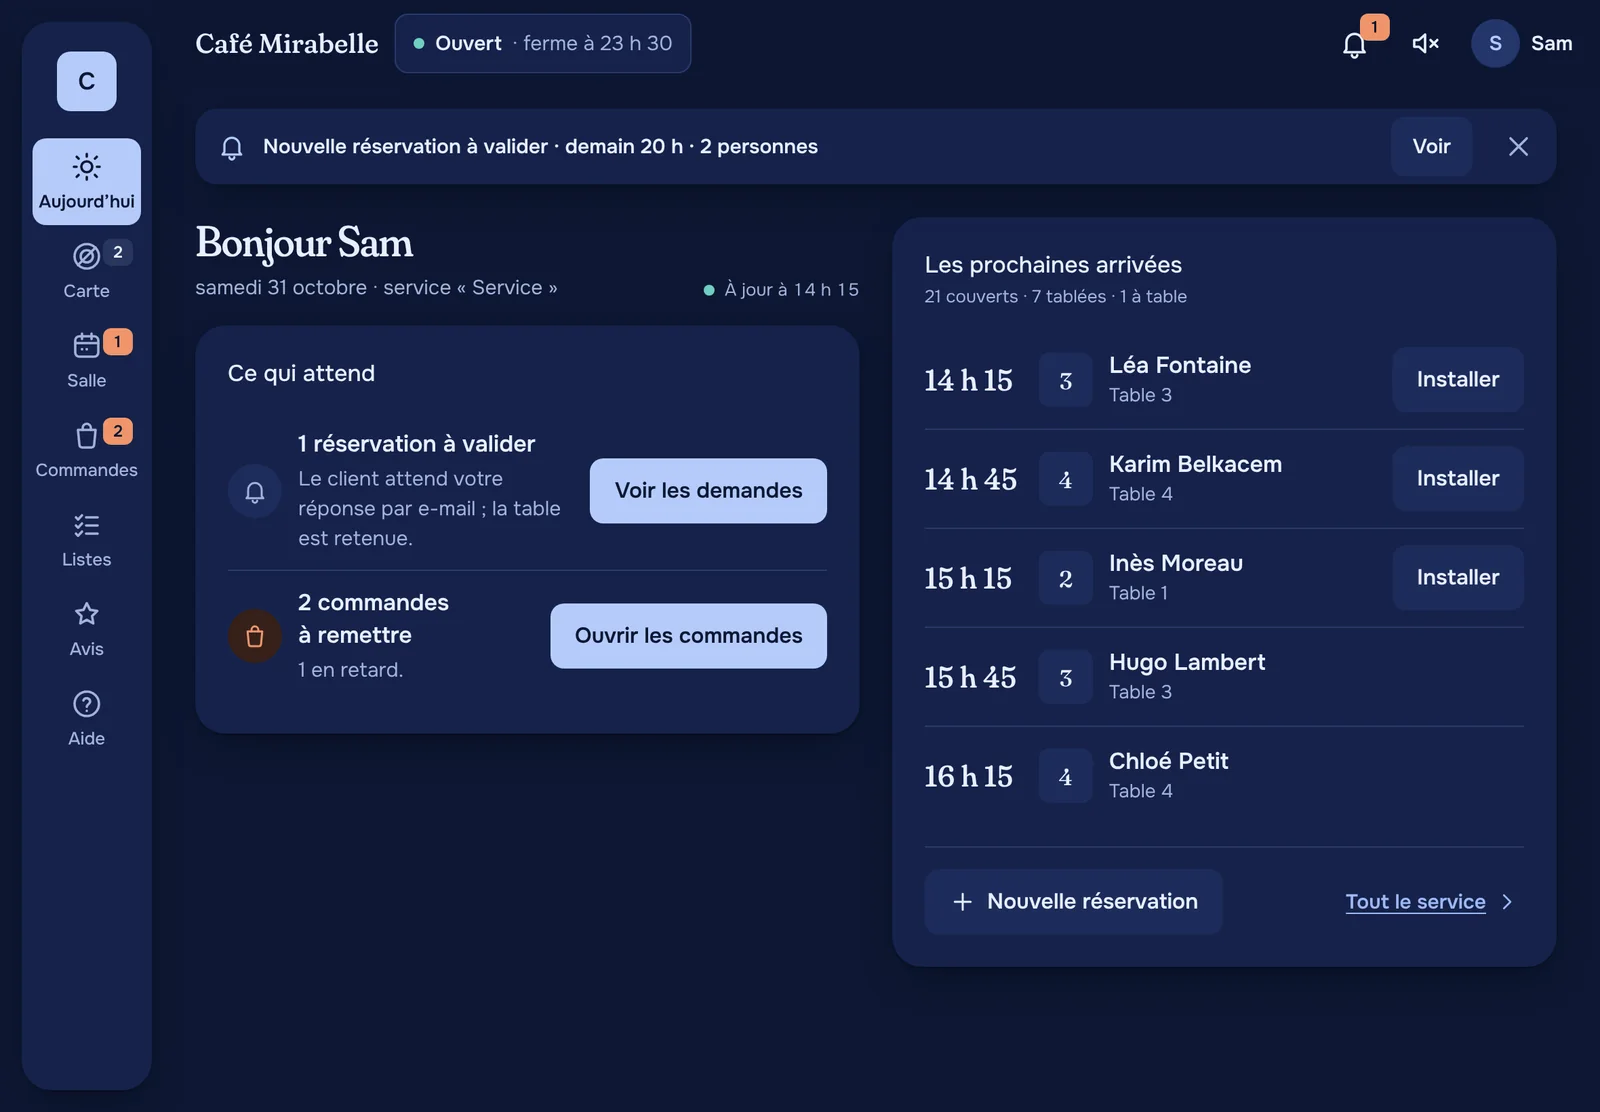1600x1112 pixels.
Task: Open the Avis star section
Action: tap(86, 629)
